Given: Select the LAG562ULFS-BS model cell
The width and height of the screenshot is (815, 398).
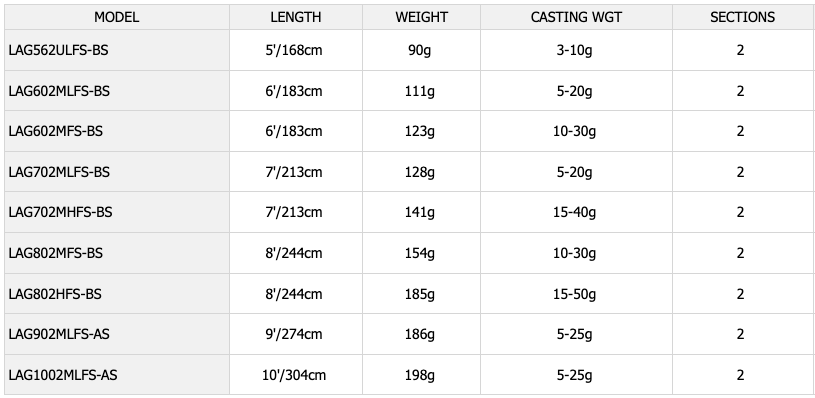Looking at the screenshot, I should tap(117, 50).
